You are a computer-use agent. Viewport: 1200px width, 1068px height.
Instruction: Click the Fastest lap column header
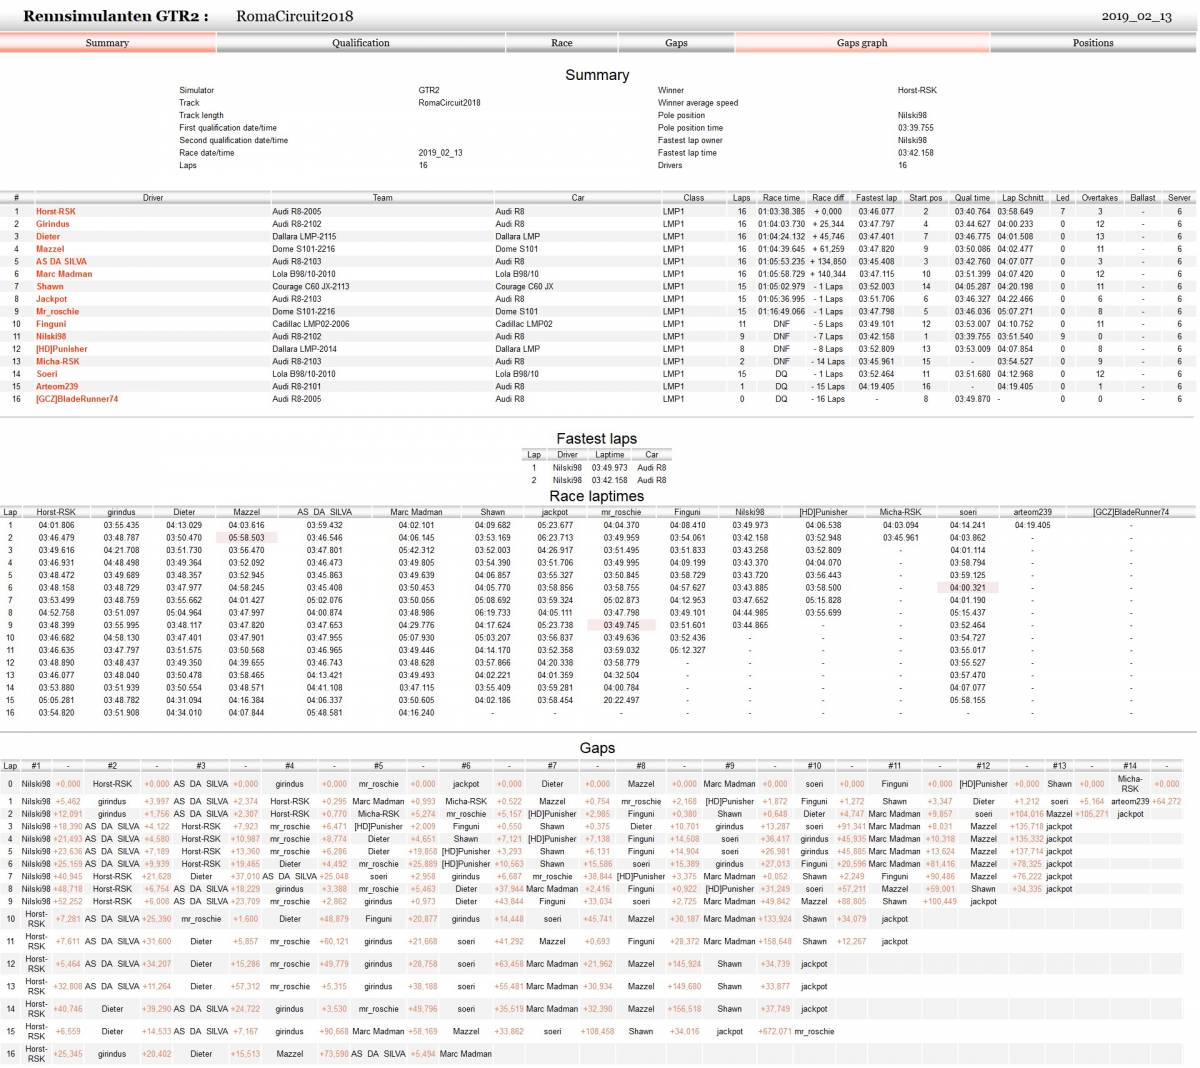(x=876, y=198)
